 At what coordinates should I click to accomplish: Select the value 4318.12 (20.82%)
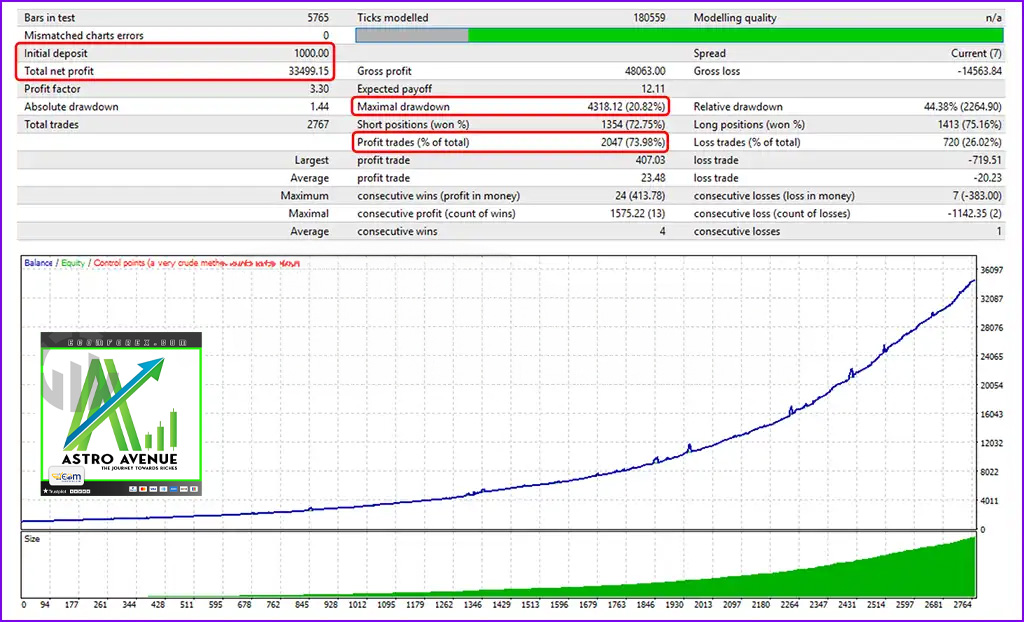[626, 106]
